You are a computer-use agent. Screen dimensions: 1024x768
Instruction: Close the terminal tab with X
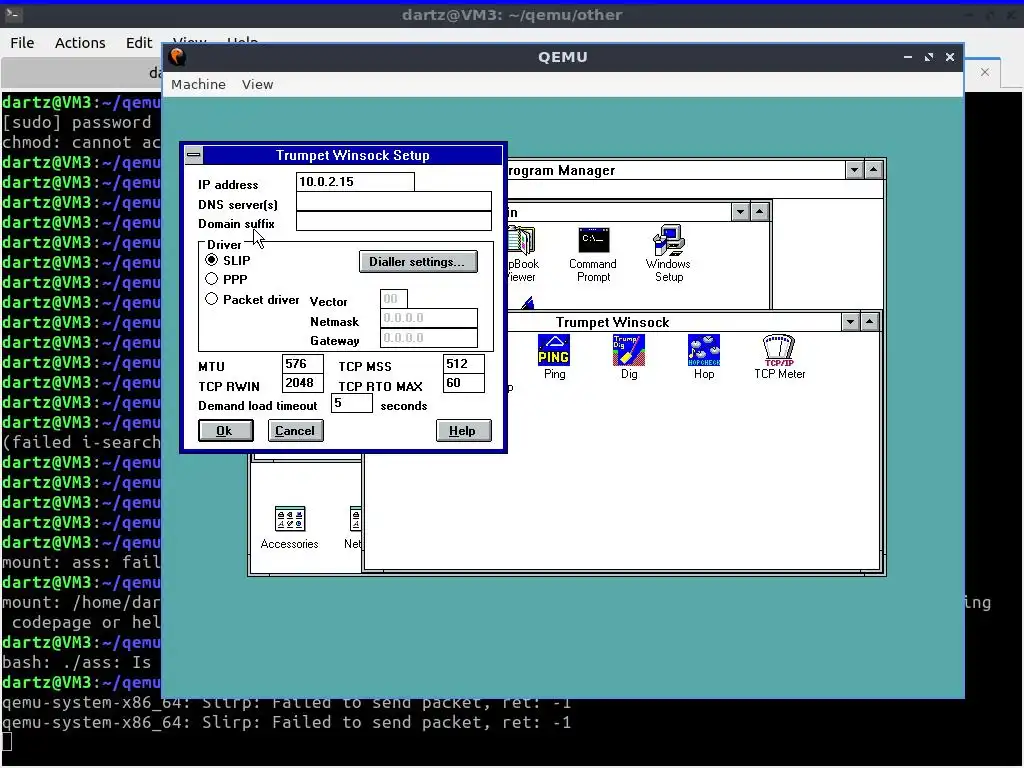985,72
